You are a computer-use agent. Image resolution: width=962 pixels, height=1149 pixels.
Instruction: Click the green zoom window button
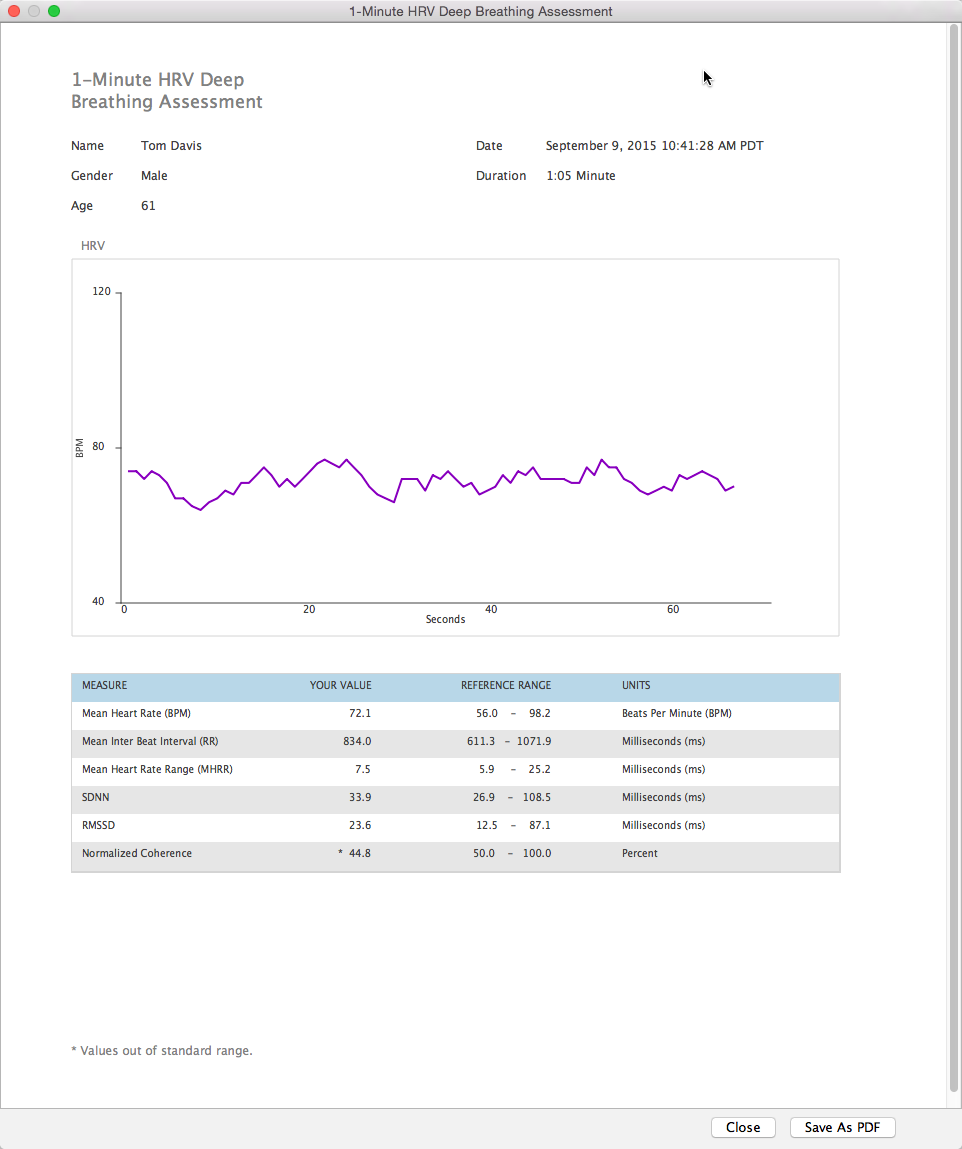tap(53, 11)
